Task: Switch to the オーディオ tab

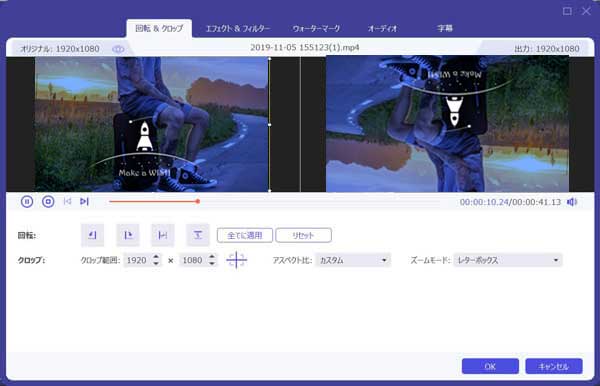Action: point(382,28)
